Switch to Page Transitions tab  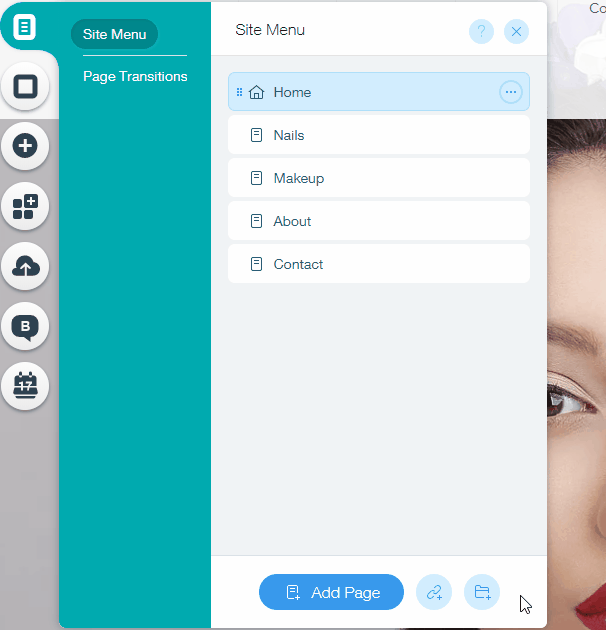coord(135,76)
